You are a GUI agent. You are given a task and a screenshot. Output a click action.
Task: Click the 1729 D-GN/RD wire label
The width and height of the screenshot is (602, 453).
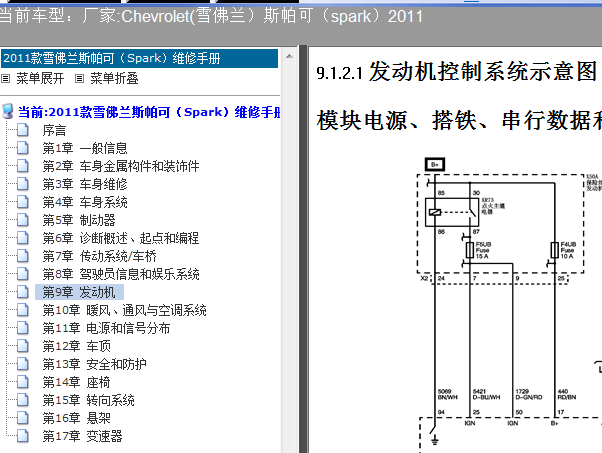[x=529, y=394]
